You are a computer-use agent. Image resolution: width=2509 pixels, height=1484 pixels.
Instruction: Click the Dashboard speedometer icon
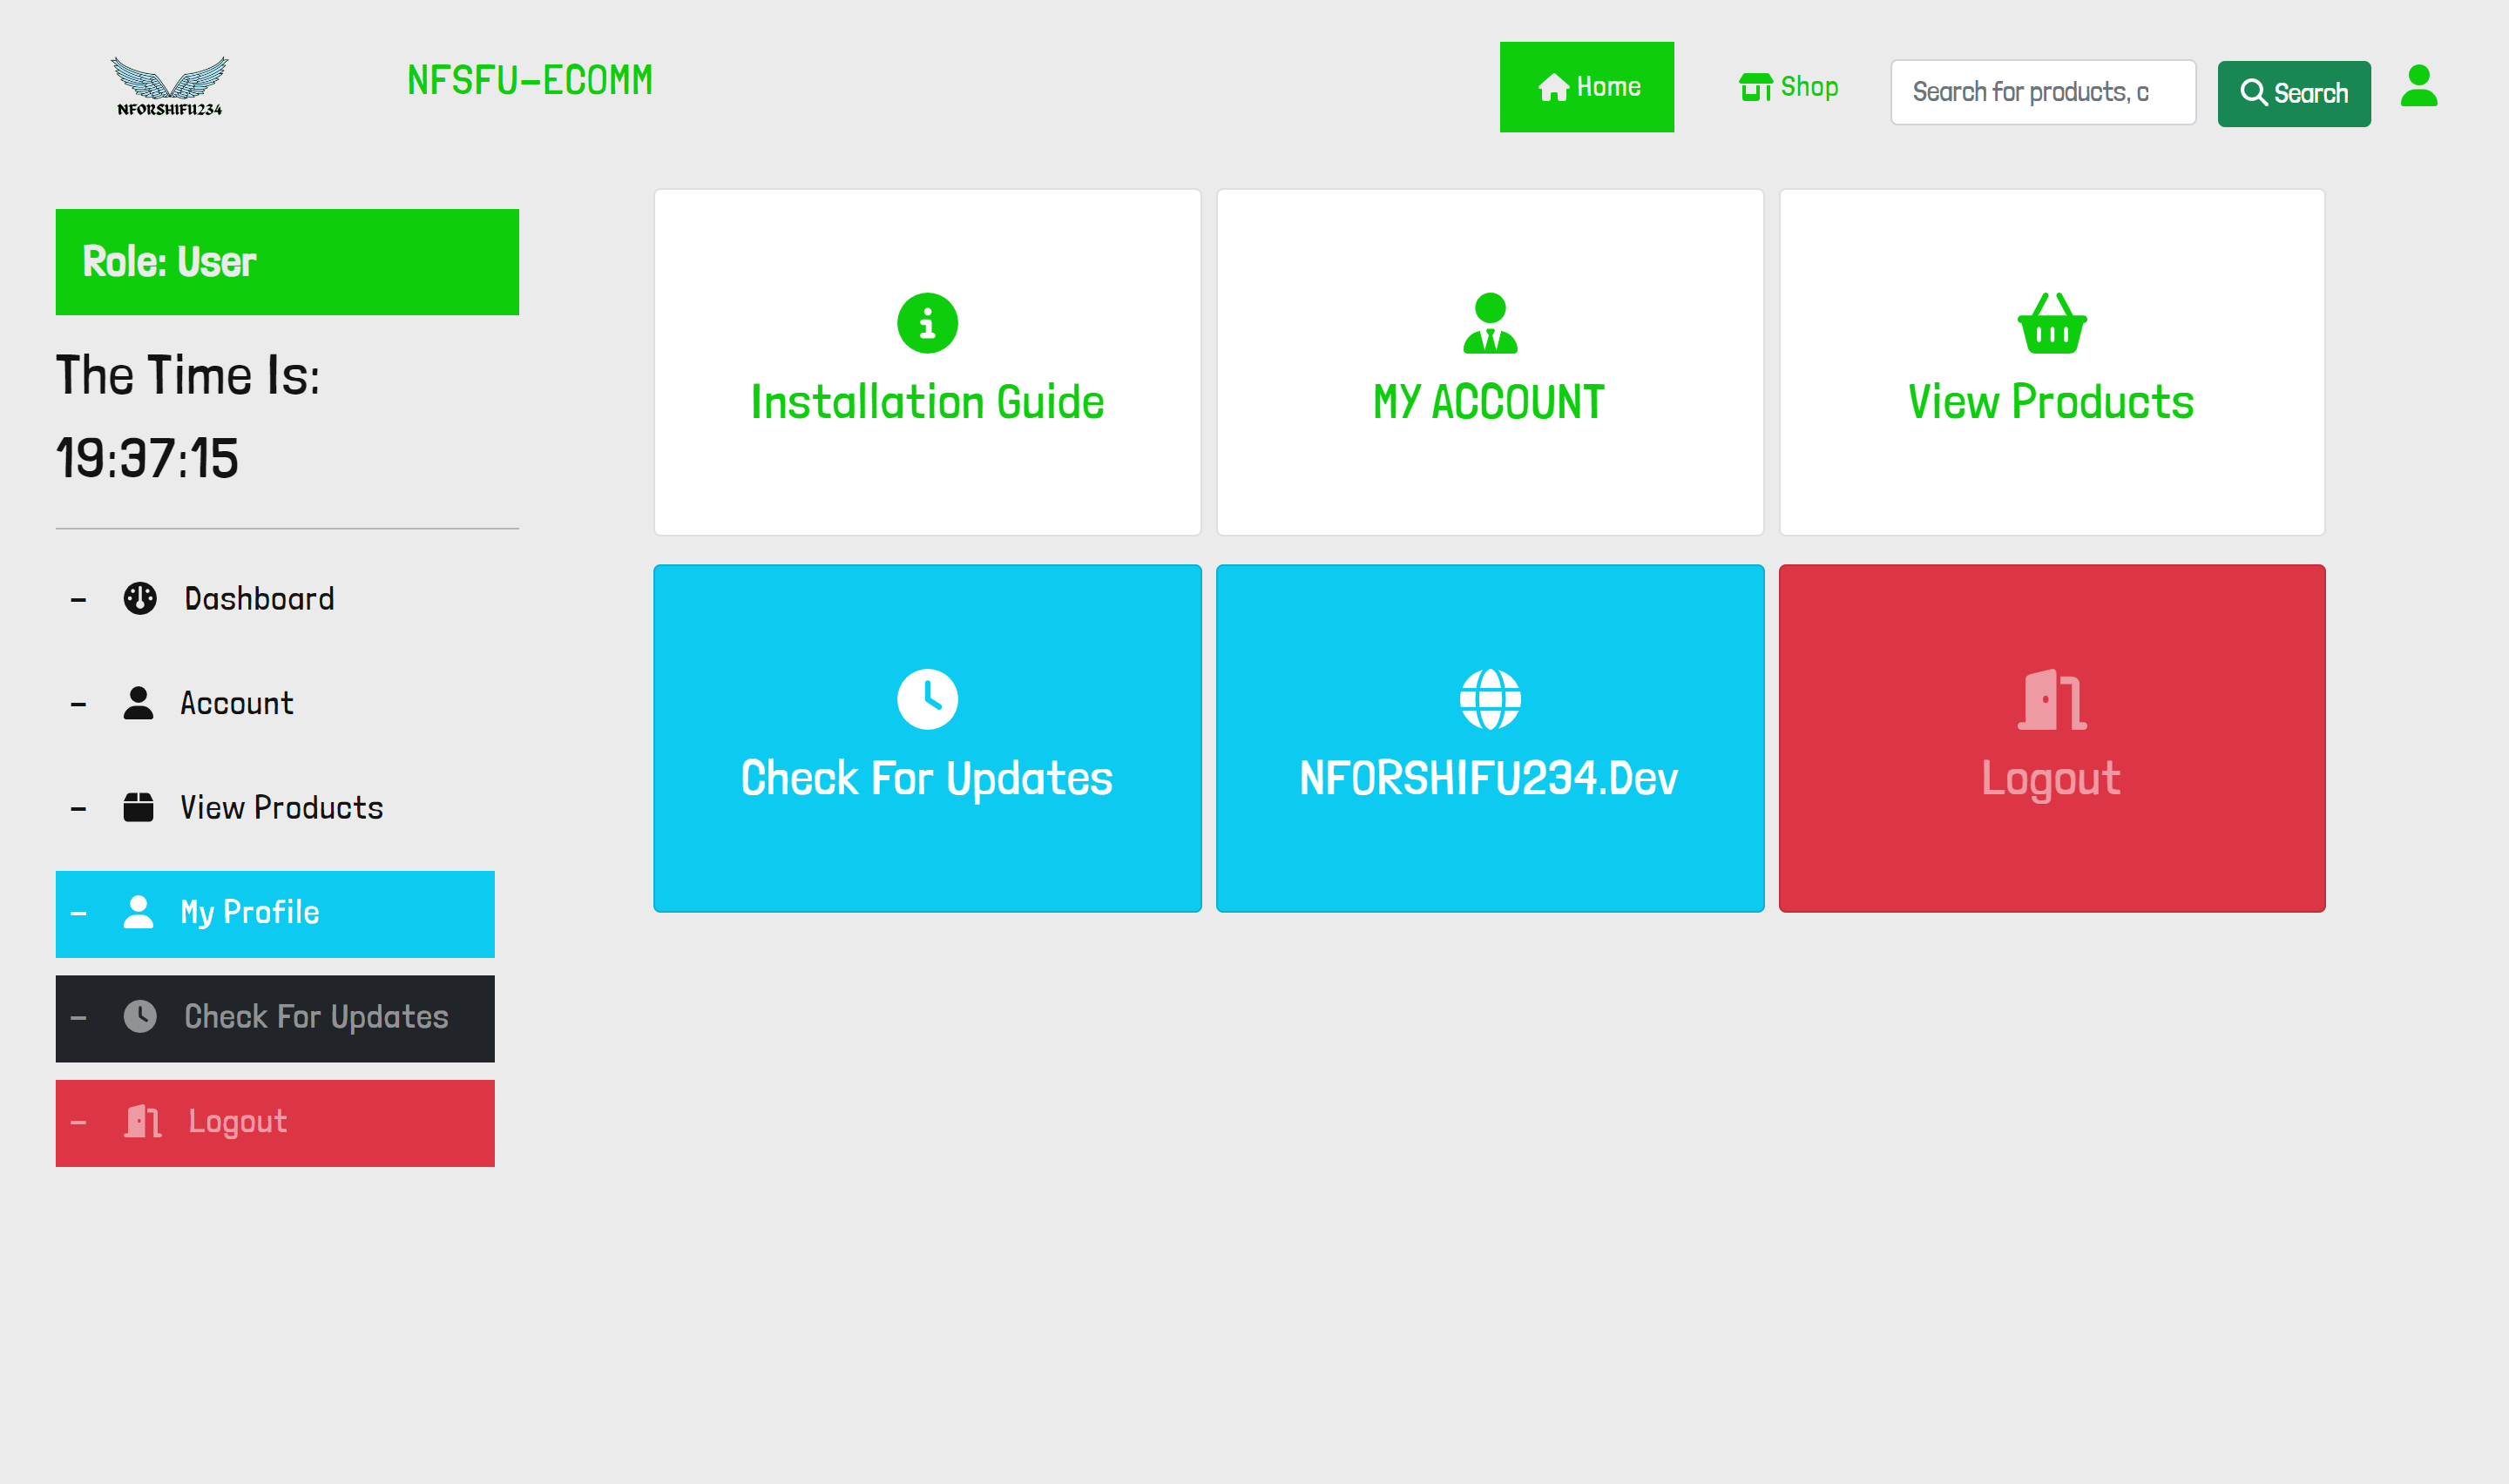pos(139,597)
